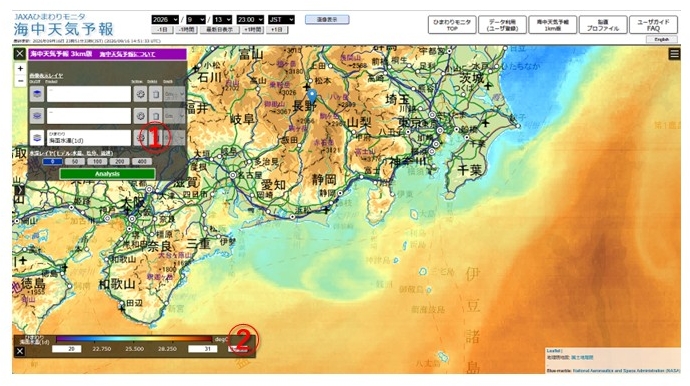Edit the maximum value field 31

tap(202, 349)
